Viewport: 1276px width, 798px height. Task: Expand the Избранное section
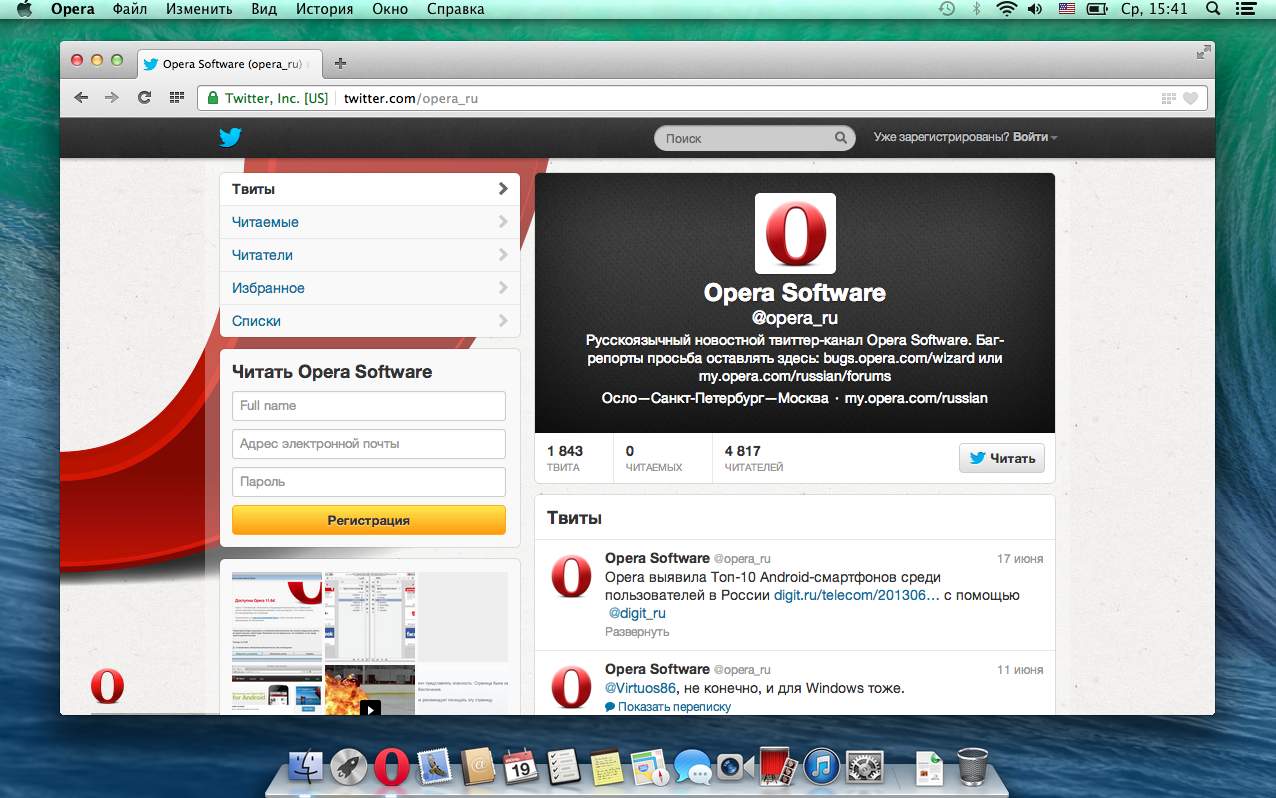pos(369,288)
